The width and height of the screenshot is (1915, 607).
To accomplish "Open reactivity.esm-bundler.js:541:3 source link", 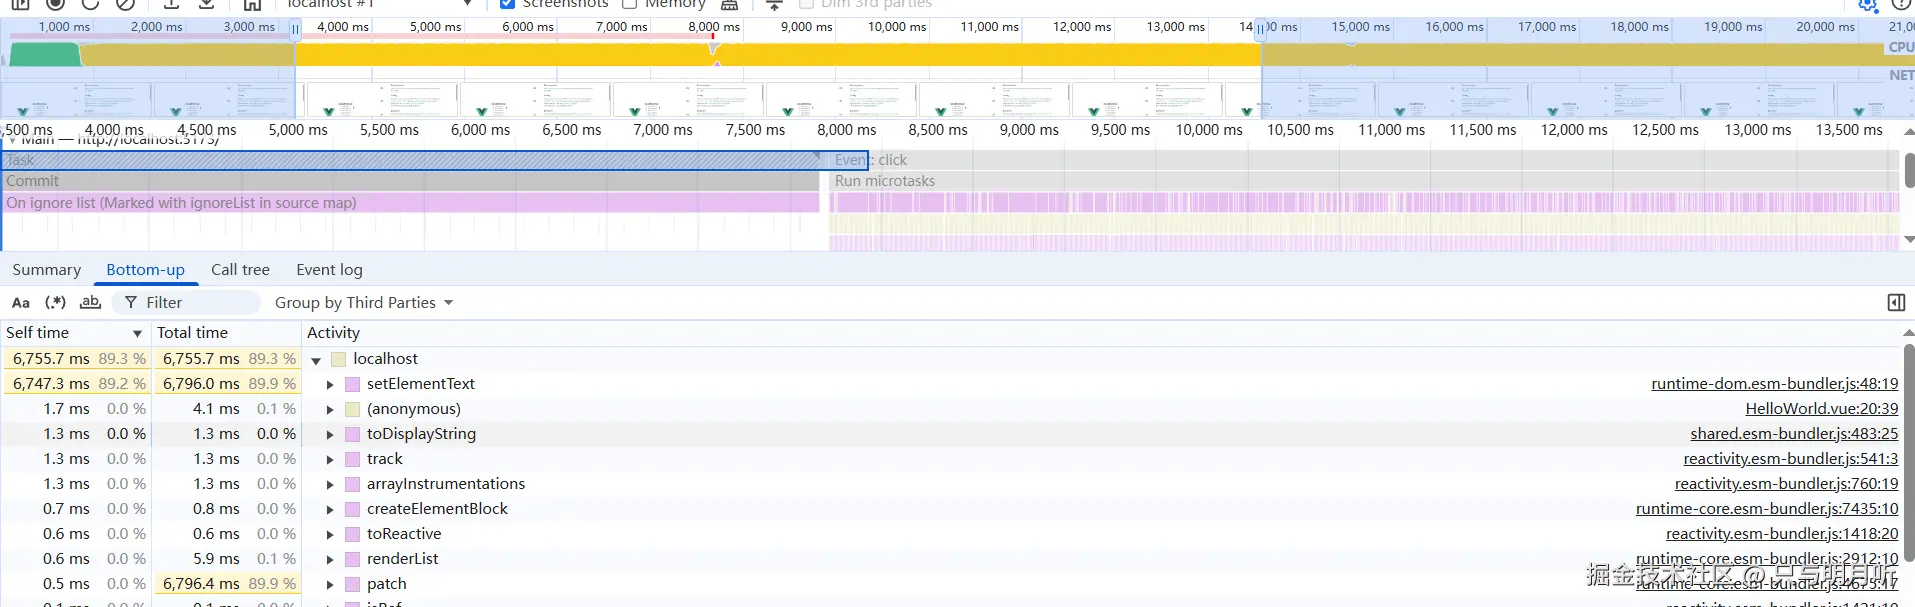I will pyautogui.click(x=1790, y=458).
